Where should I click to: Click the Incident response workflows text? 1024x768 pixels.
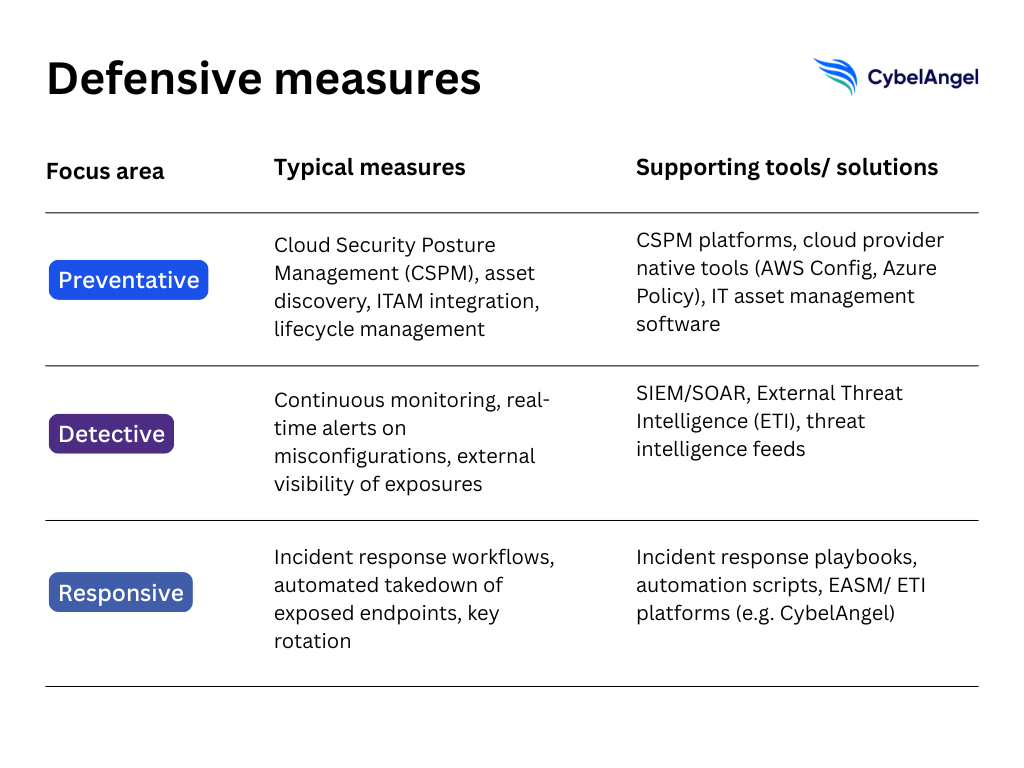[x=414, y=556]
